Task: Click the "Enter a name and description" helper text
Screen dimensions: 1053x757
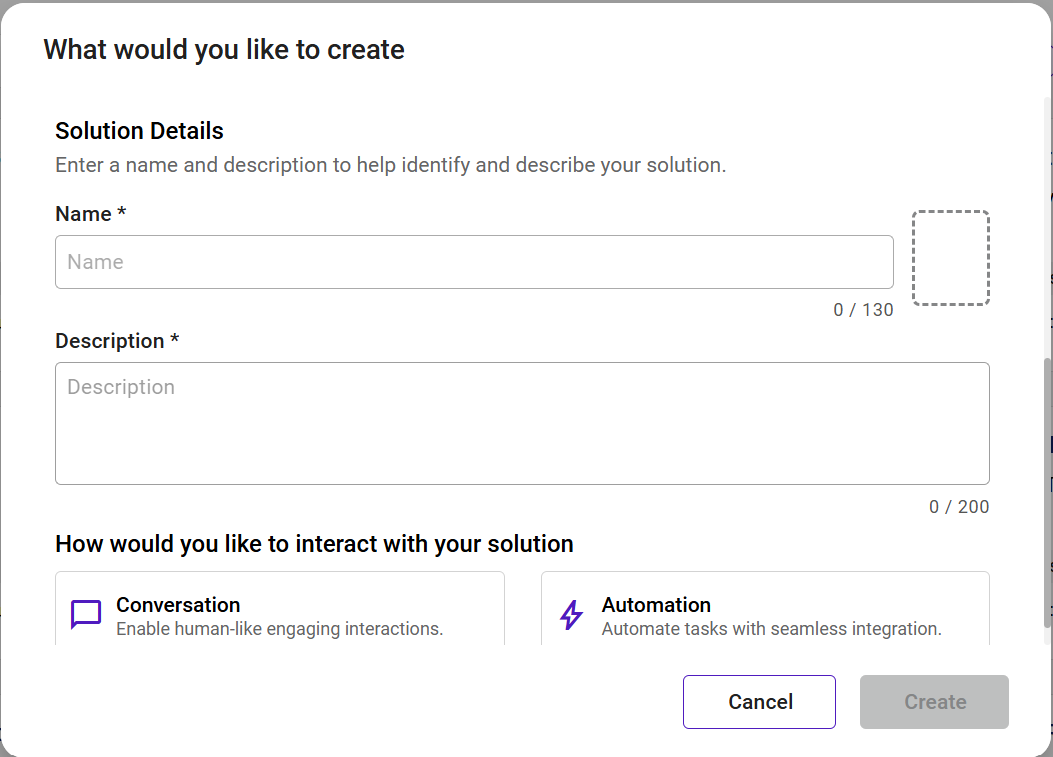Action: pyautogui.click(x=390, y=165)
